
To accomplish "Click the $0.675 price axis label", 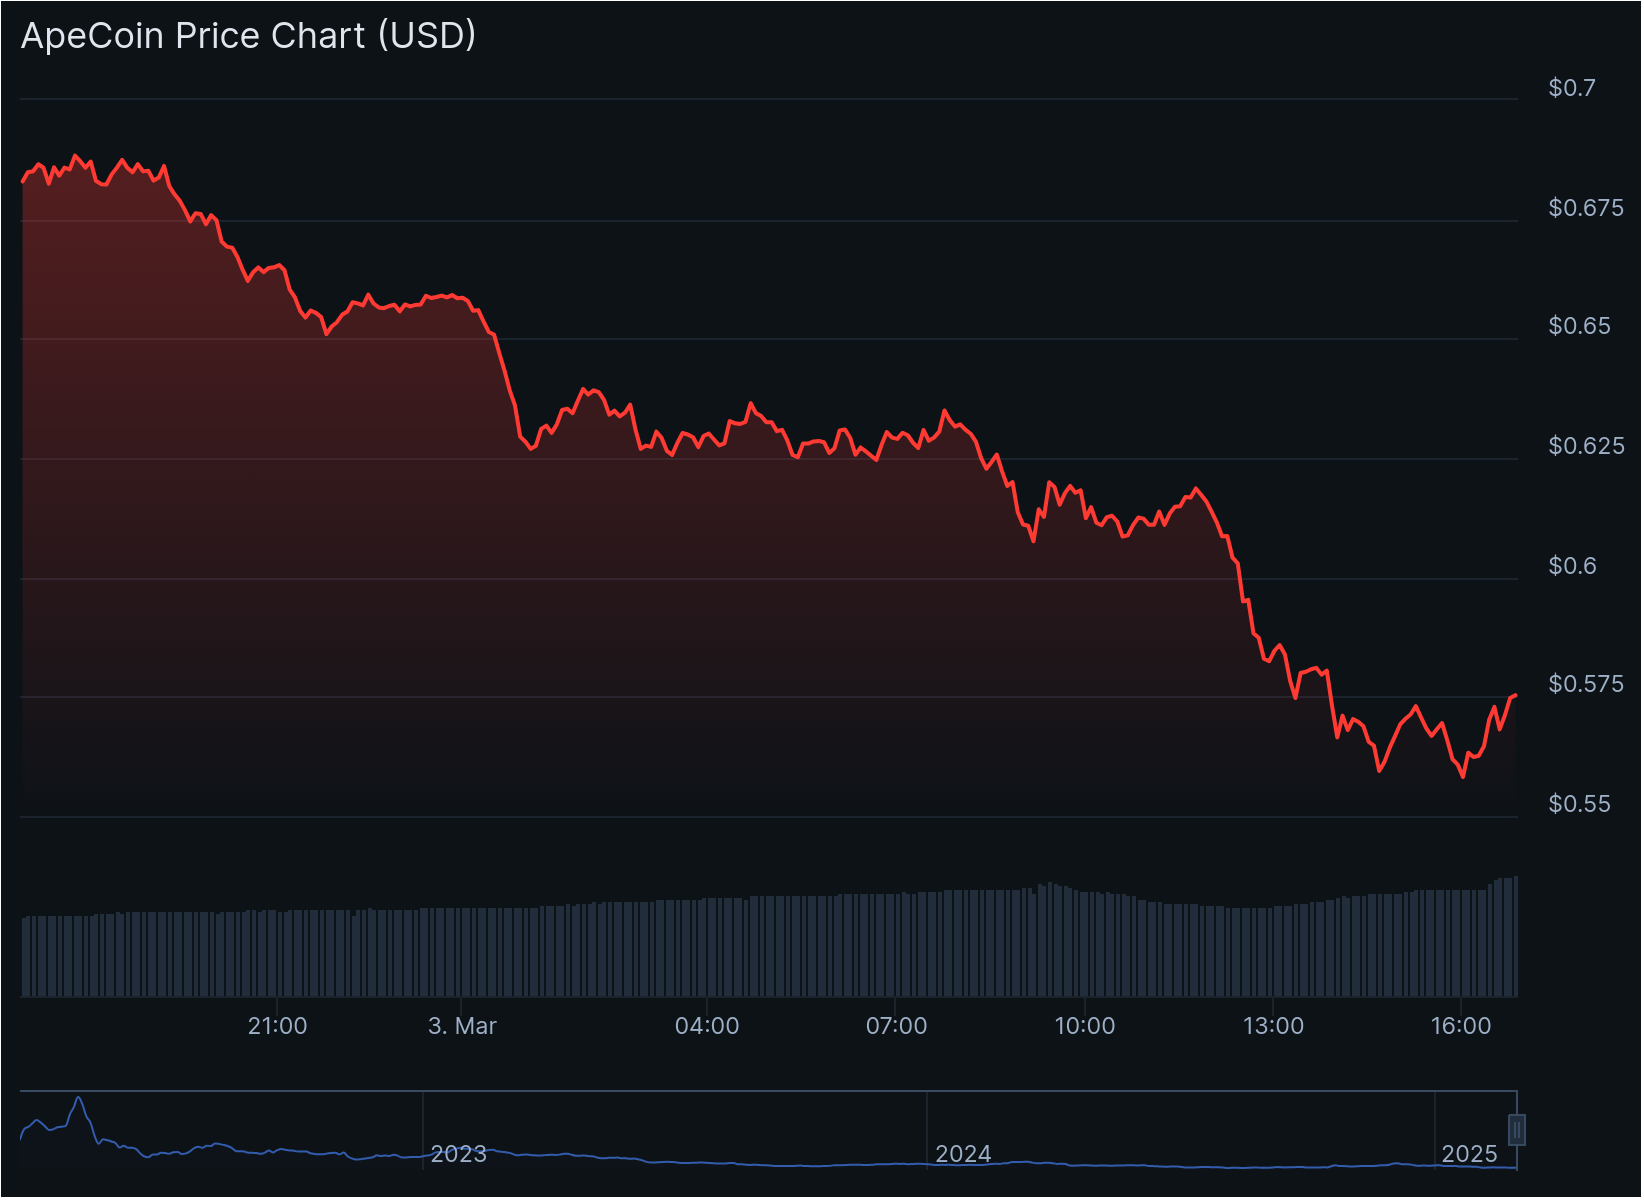I will point(1586,208).
